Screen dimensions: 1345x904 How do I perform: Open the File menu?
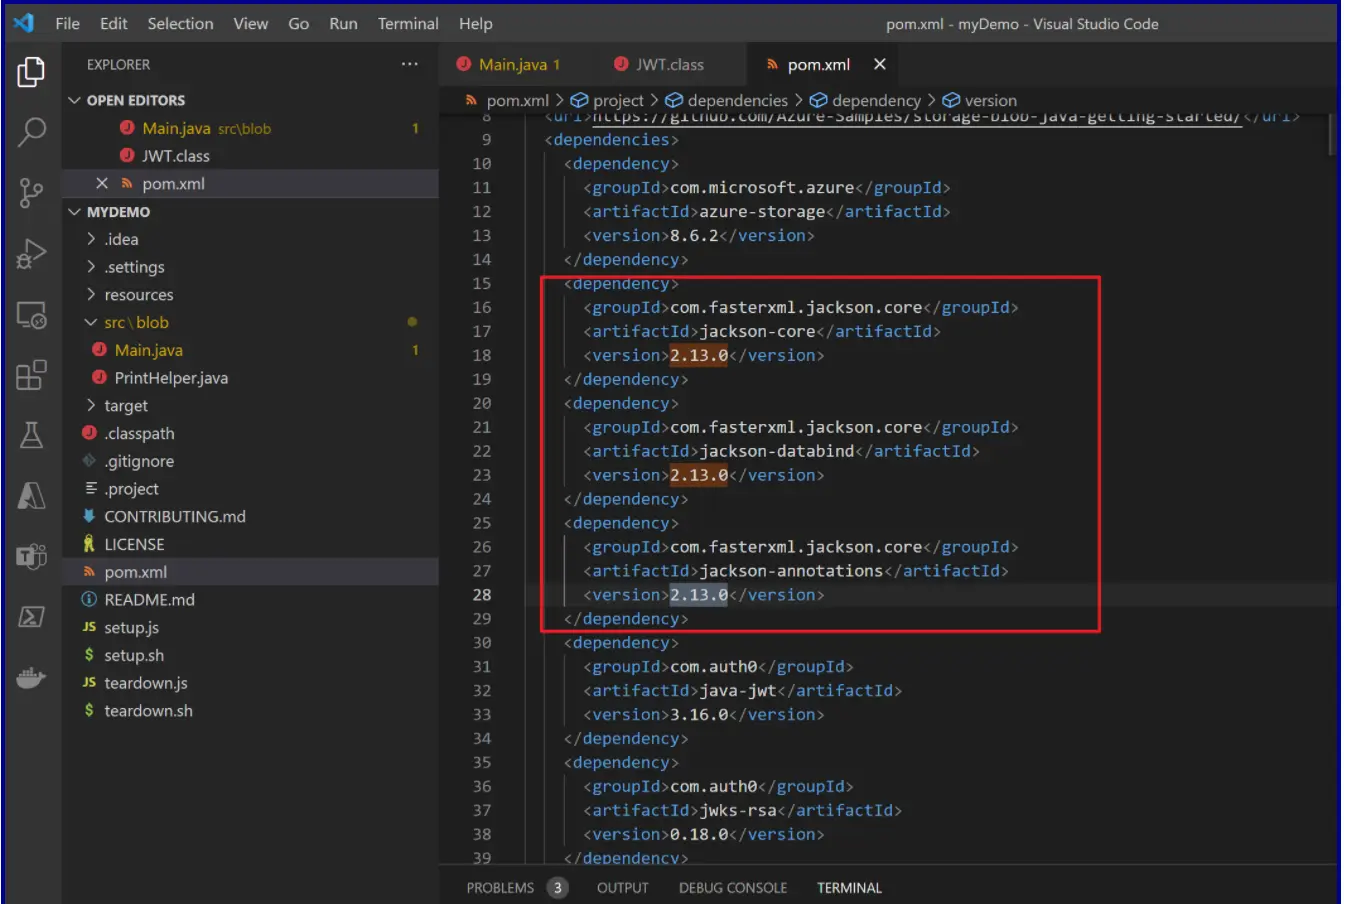[67, 23]
